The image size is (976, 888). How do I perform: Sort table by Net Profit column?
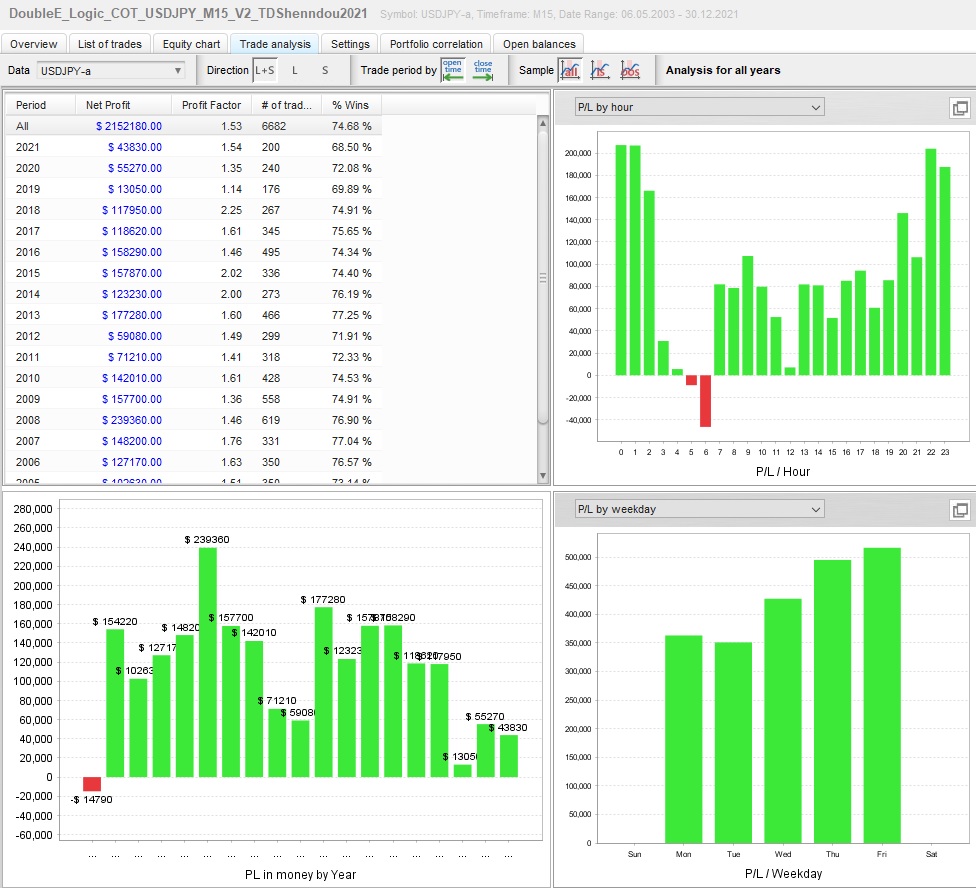coord(108,105)
